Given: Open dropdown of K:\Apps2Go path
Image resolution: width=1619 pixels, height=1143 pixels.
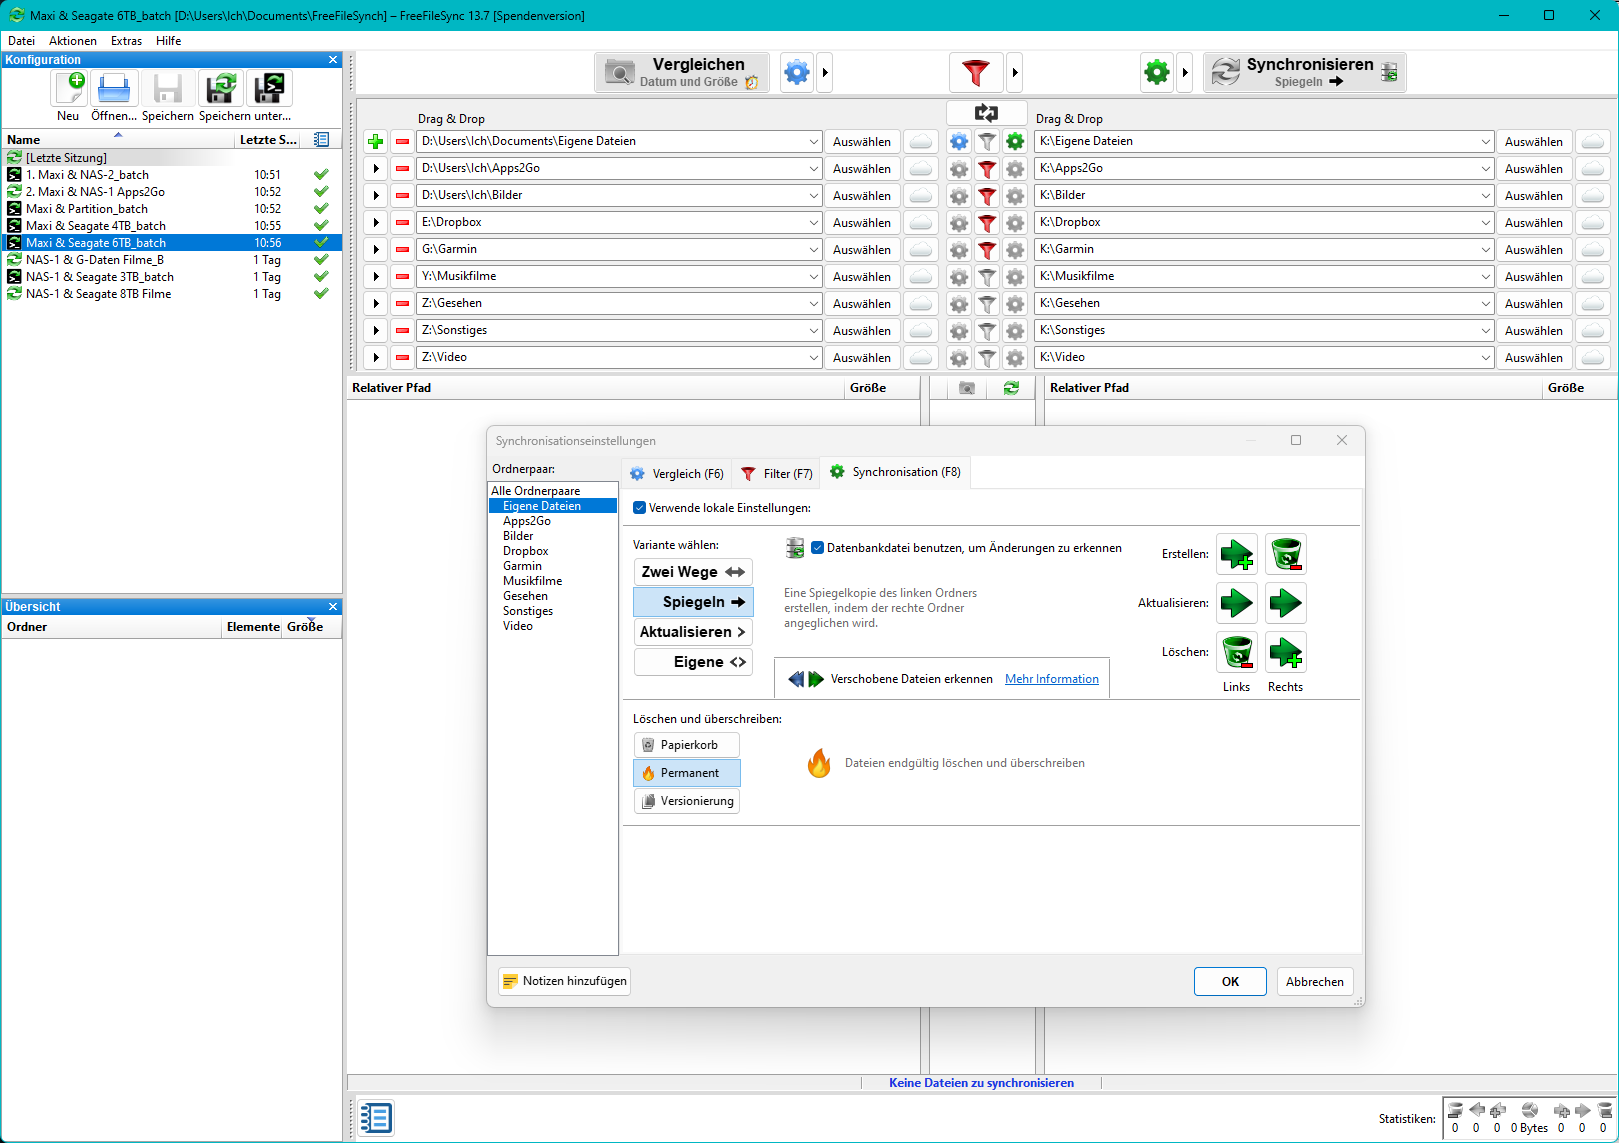Looking at the screenshot, I should click(1485, 169).
